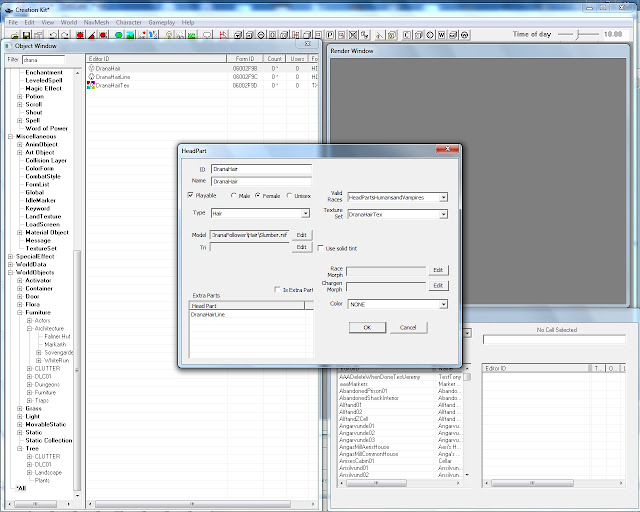Viewport: 640px width, 512px height.
Task: Click OK in the HeadPart dialog
Action: tap(367, 327)
